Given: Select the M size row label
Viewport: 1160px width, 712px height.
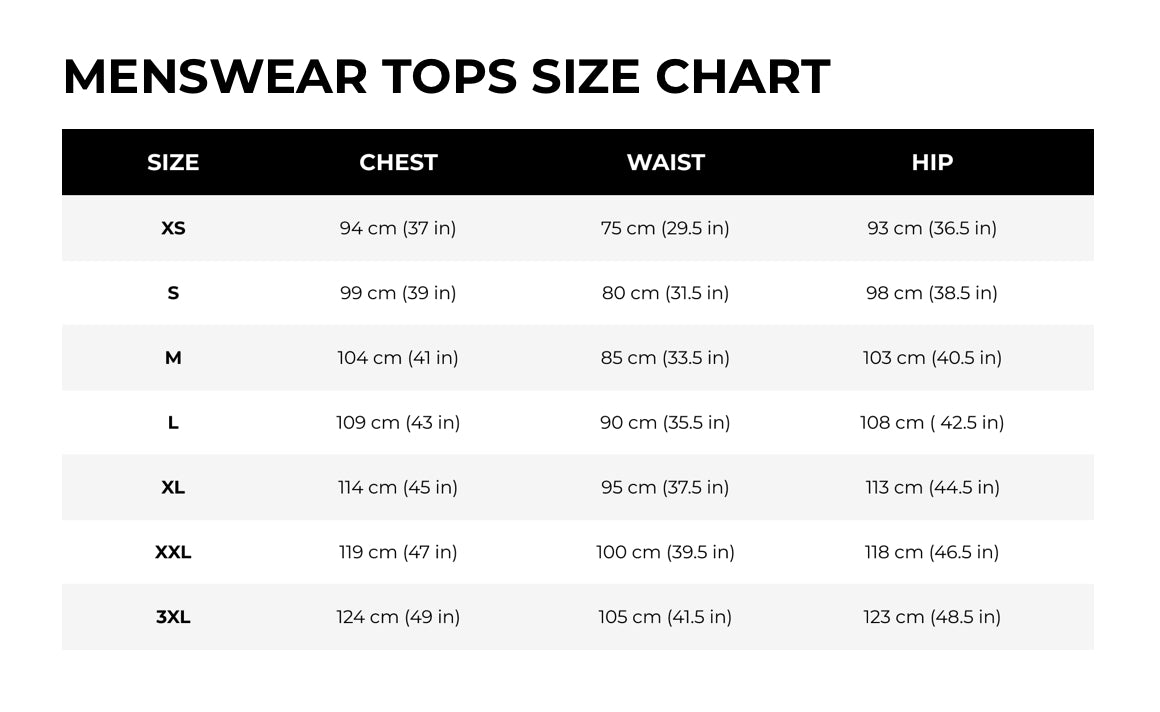Looking at the screenshot, I should pyautogui.click(x=173, y=358).
